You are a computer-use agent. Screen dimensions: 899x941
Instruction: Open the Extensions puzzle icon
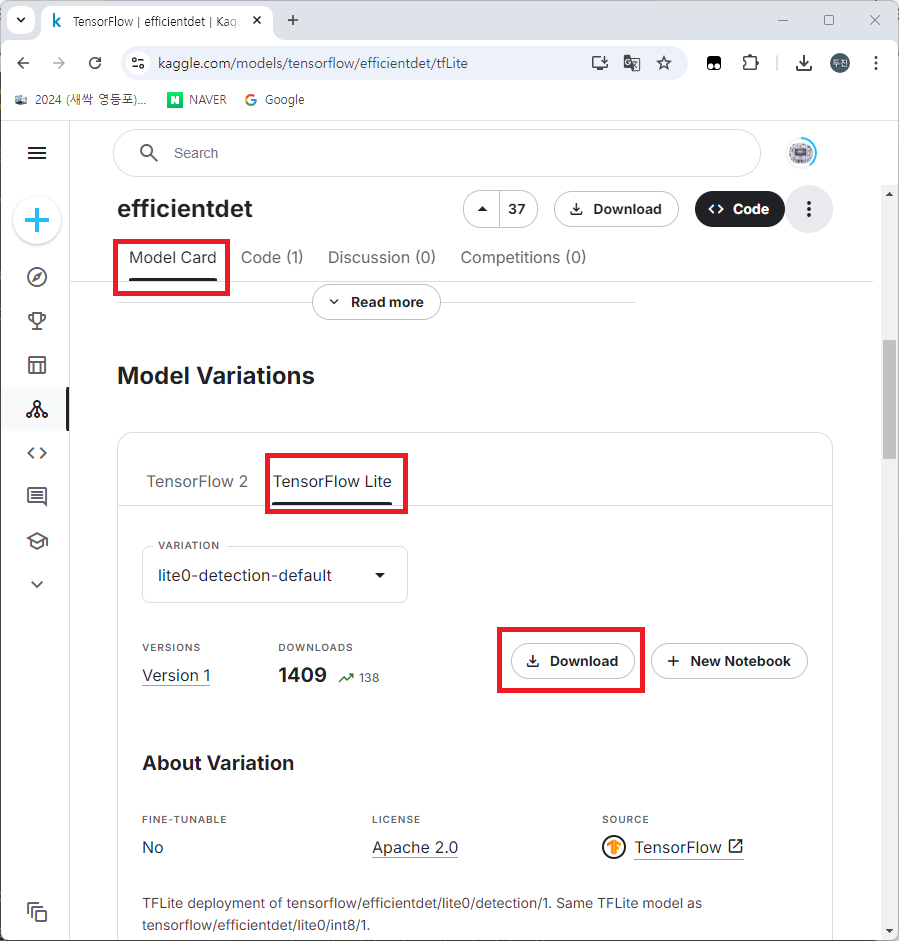tap(750, 63)
